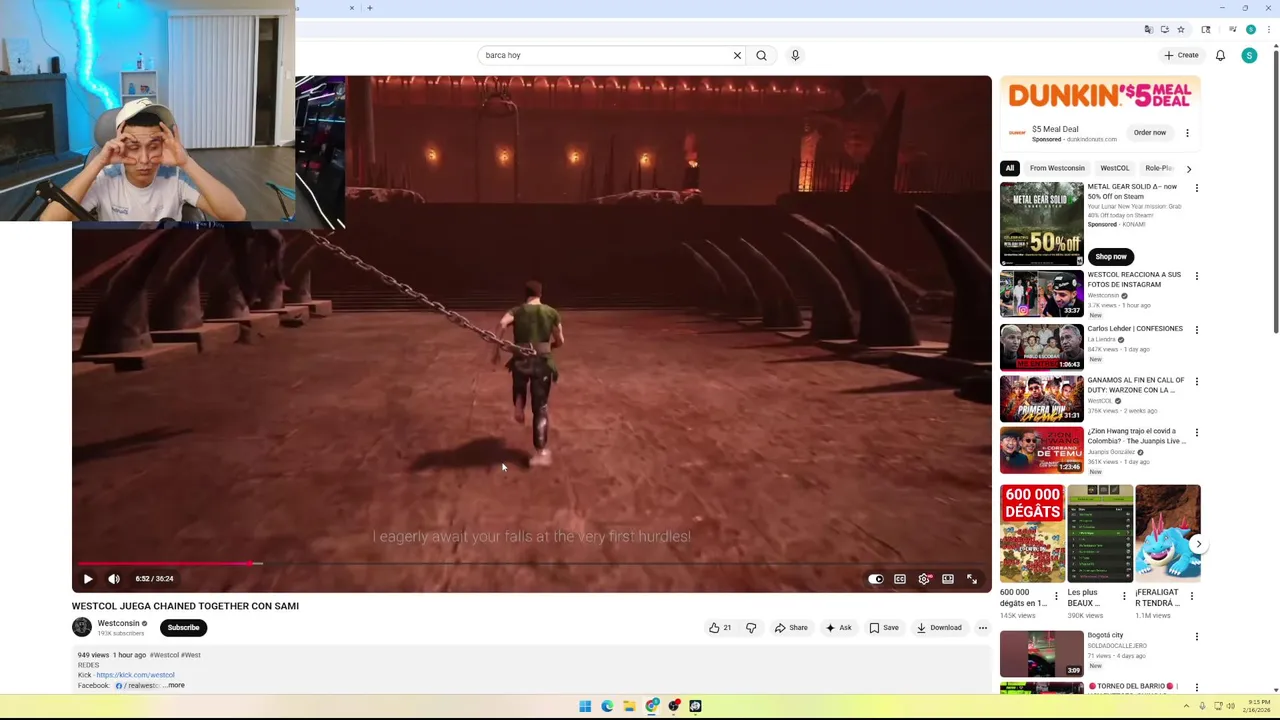Save video to a playlist
1280x720 pixels.
884,628
